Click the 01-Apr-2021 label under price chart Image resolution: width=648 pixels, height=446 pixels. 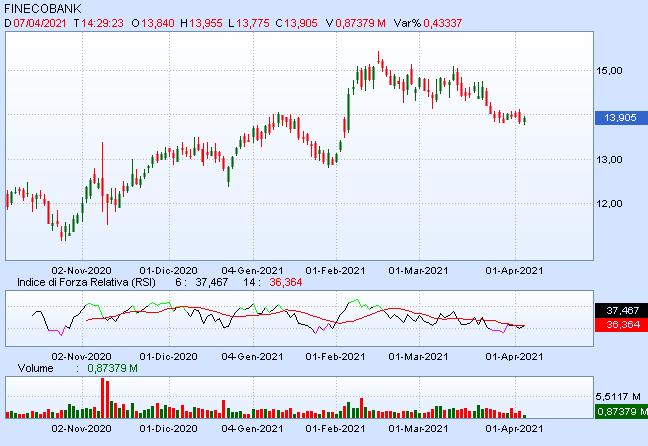(514, 271)
